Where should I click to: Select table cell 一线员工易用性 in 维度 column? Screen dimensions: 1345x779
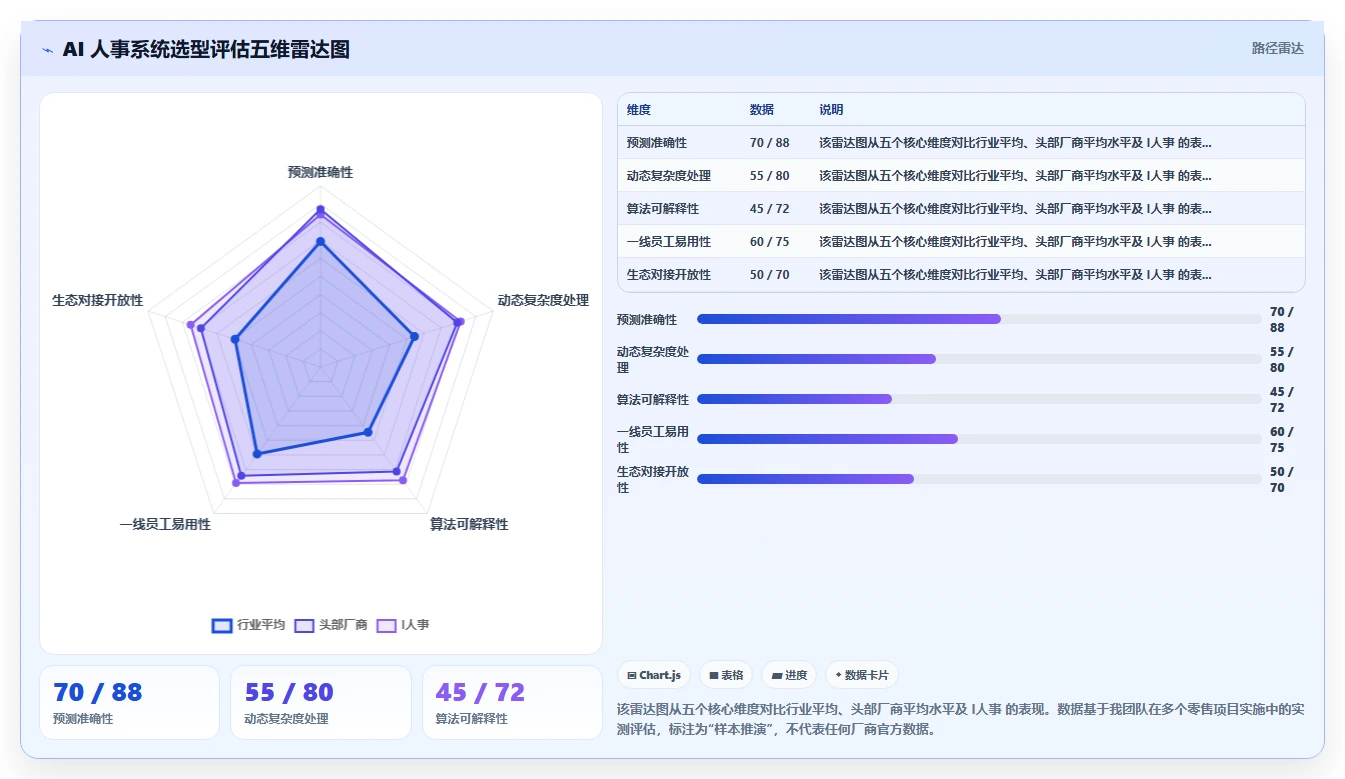[x=669, y=242]
